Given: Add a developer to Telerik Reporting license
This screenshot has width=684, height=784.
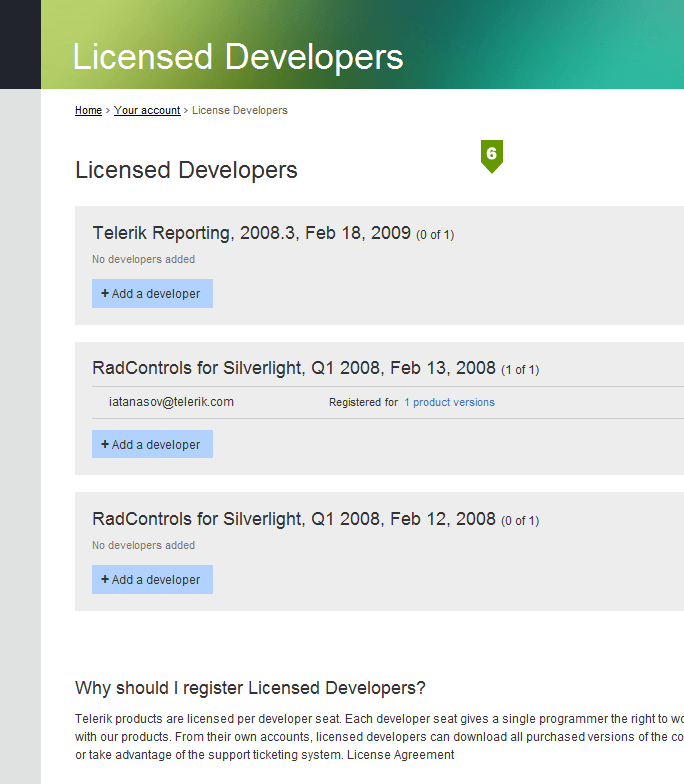Looking at the screenshot, I should [x=152, y=294].
